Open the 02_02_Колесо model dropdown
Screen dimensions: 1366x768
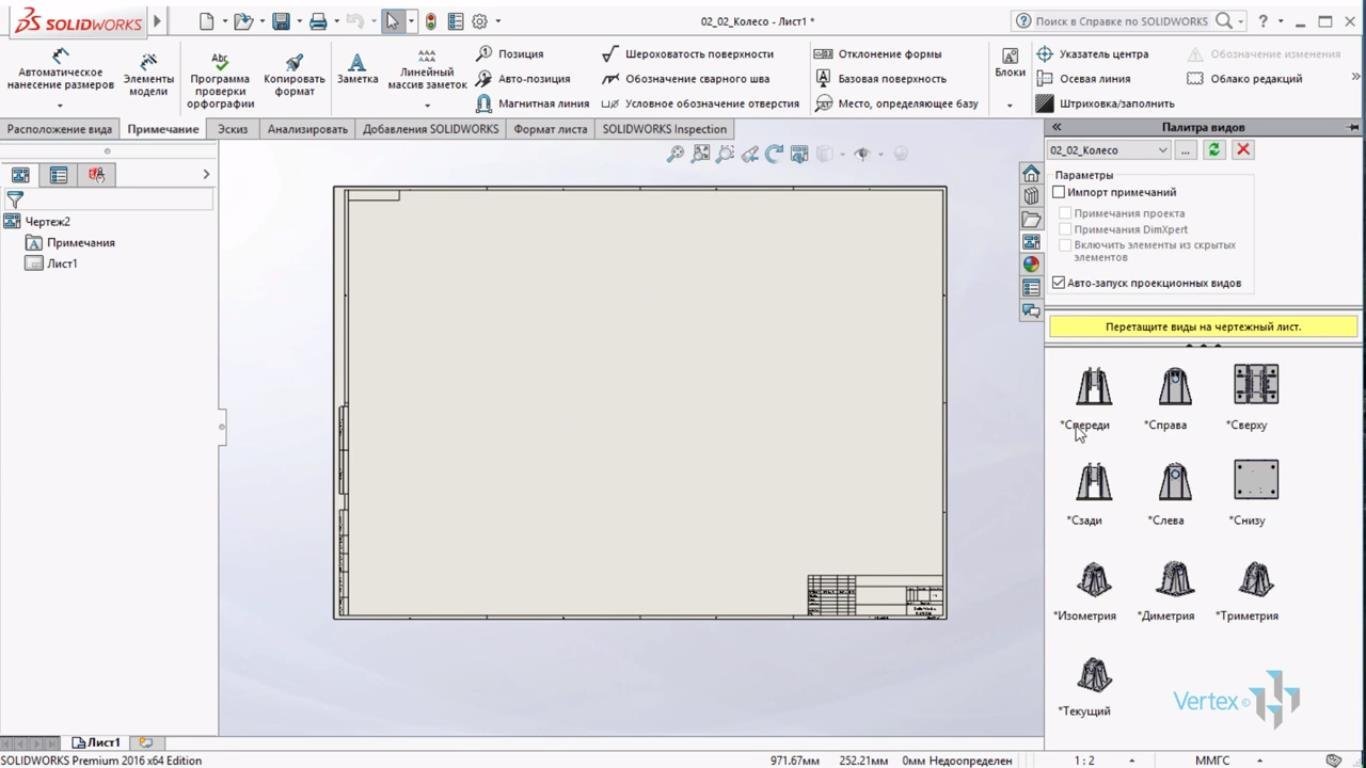pos(1109,150)
